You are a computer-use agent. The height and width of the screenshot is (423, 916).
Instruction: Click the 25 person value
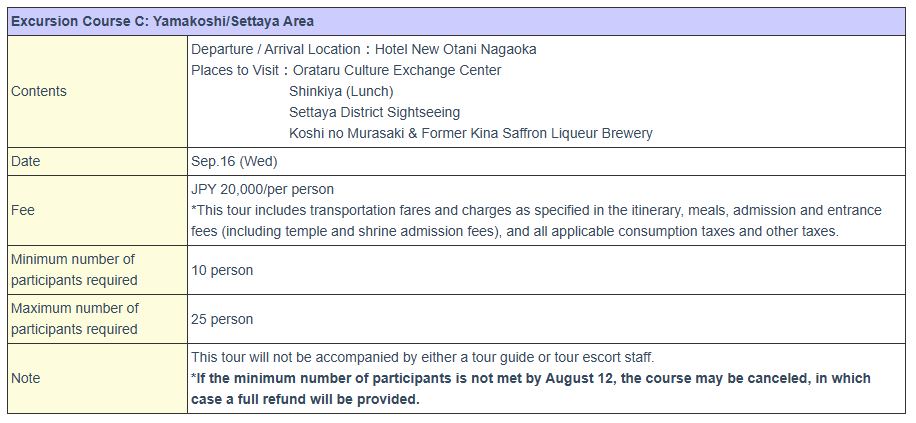222,320
